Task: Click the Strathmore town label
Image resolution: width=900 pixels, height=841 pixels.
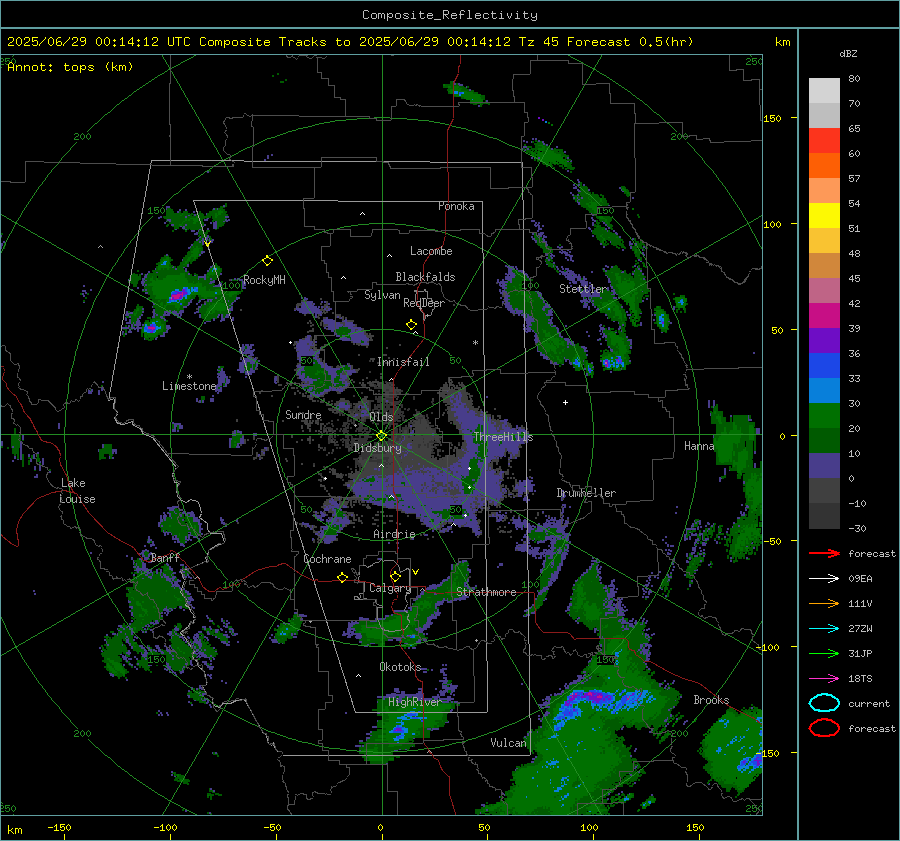Action: click(486, 592)
